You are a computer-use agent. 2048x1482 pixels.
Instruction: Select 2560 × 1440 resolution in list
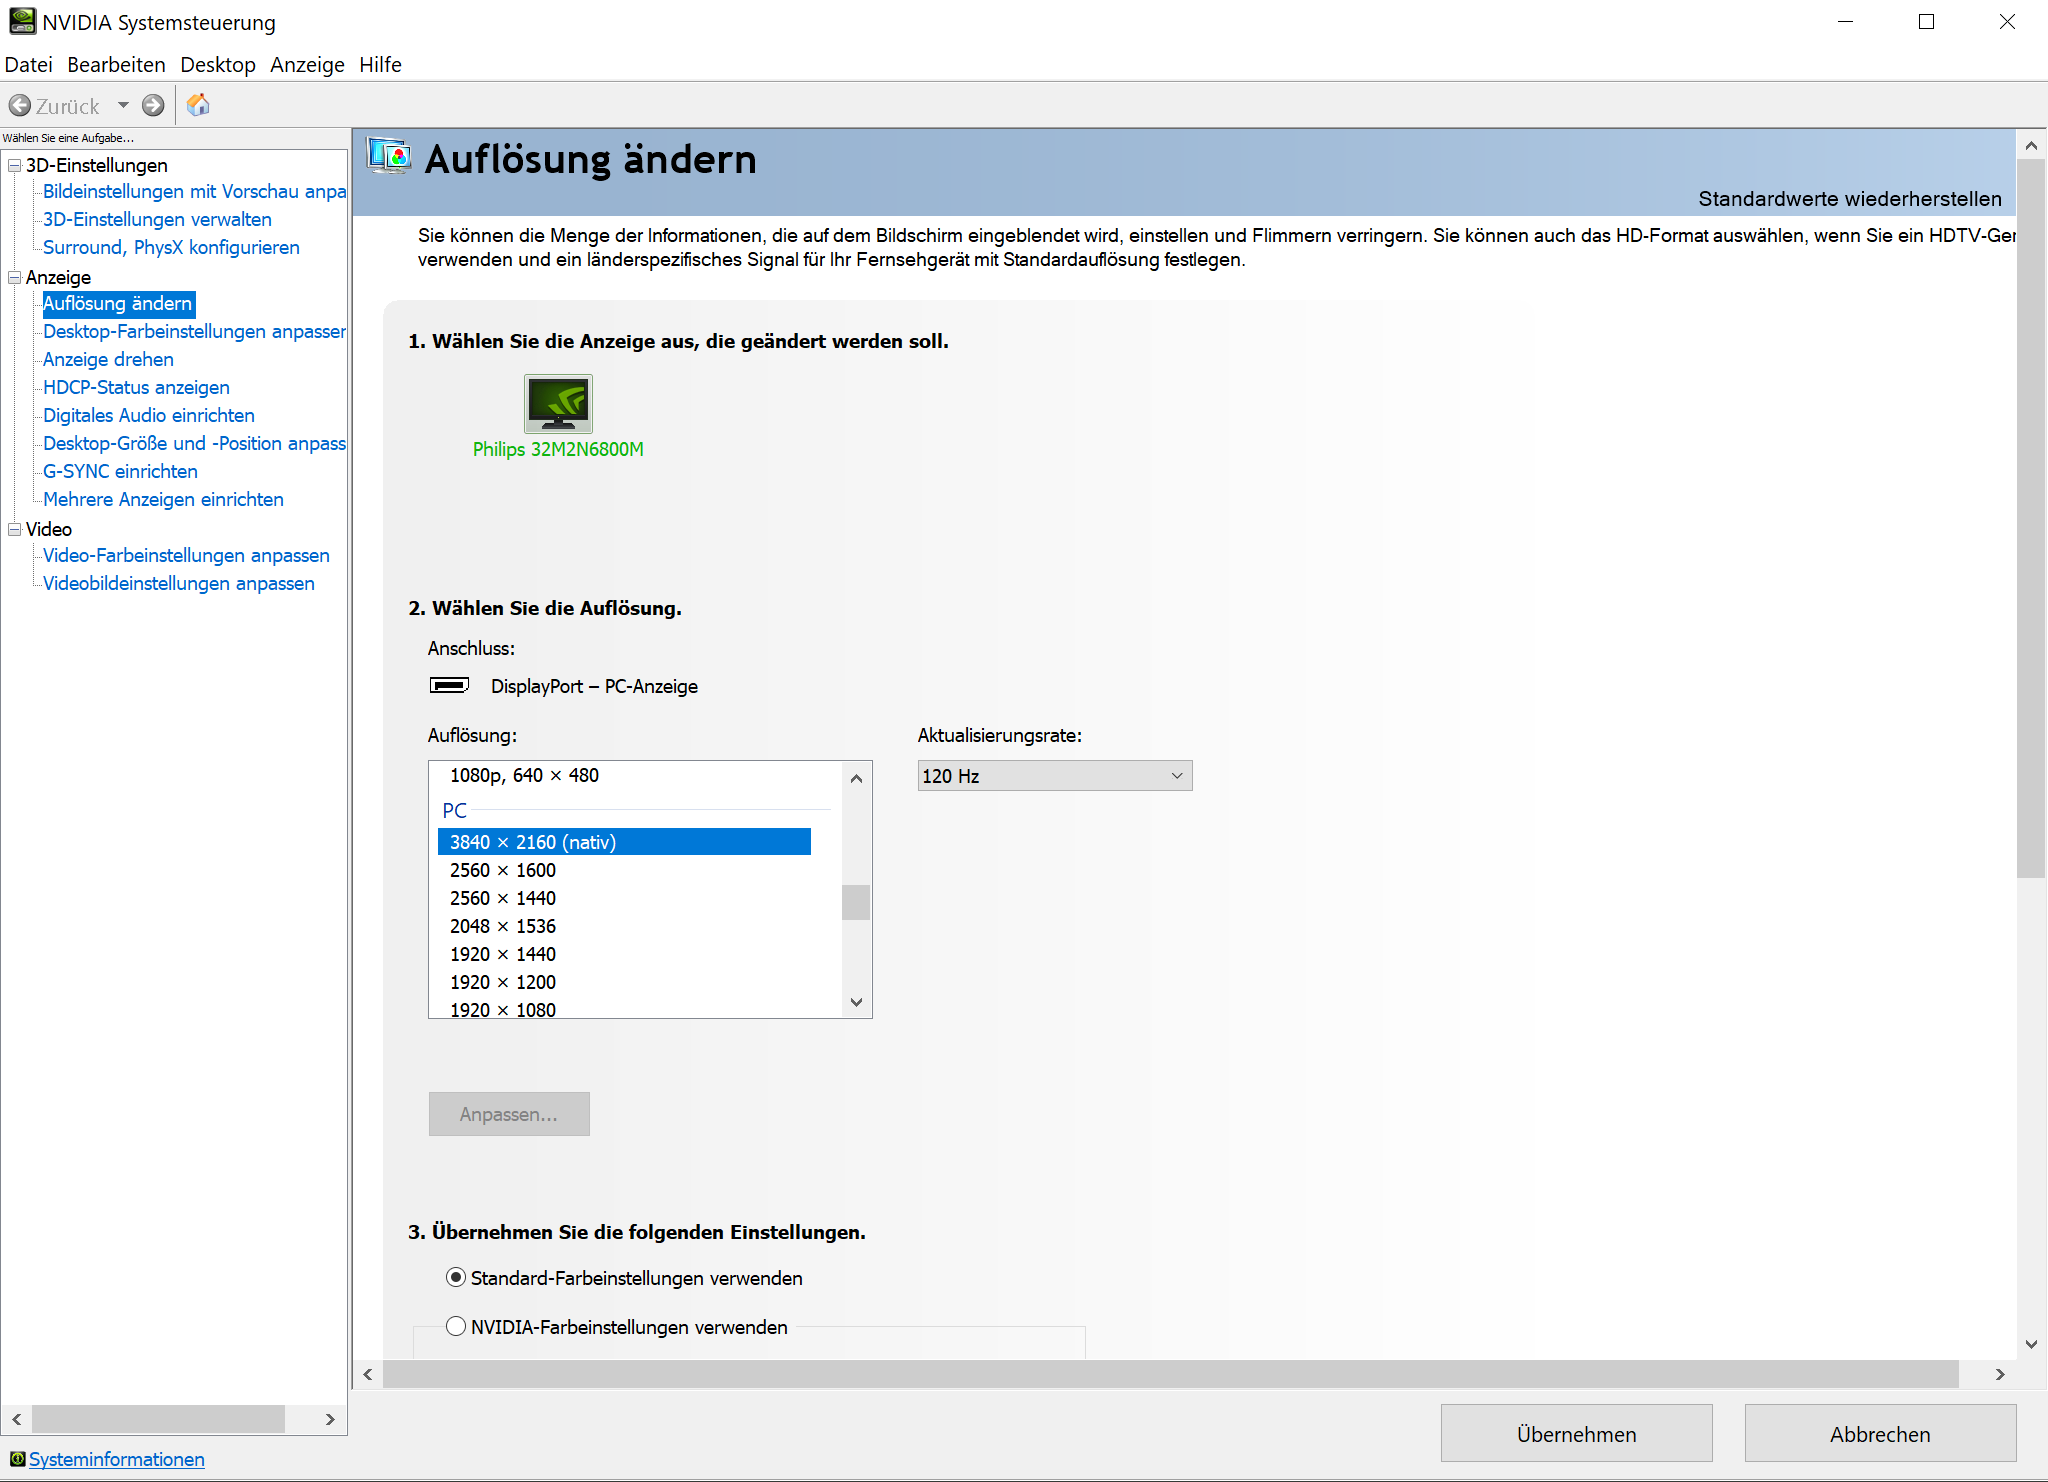coord(503,898)
